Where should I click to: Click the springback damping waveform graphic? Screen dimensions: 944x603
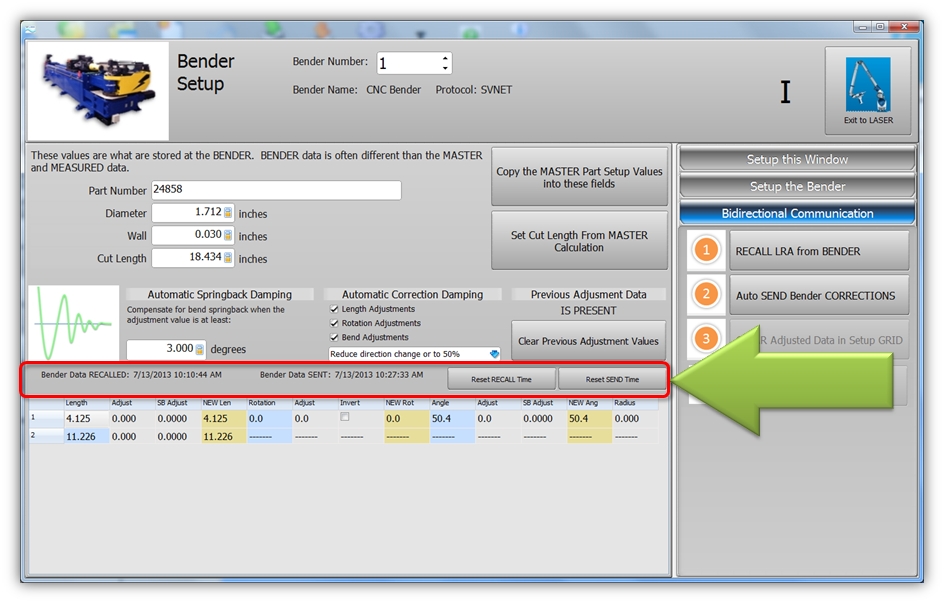point(72,324)
